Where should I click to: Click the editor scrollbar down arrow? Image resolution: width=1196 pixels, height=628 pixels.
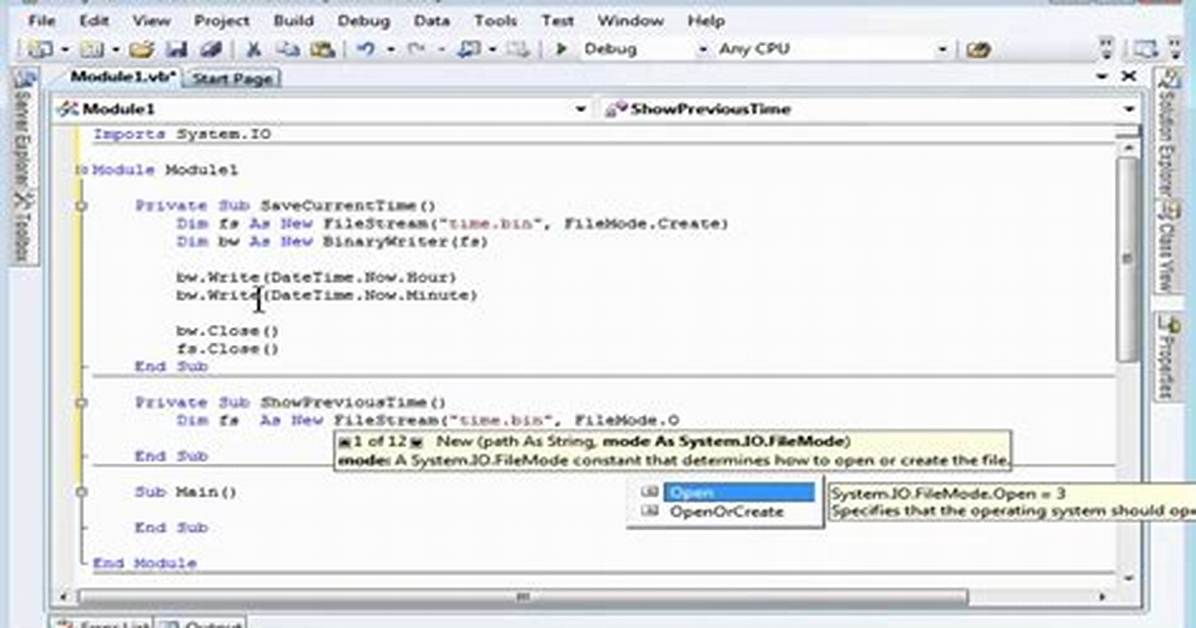(x=1127, y=578)
